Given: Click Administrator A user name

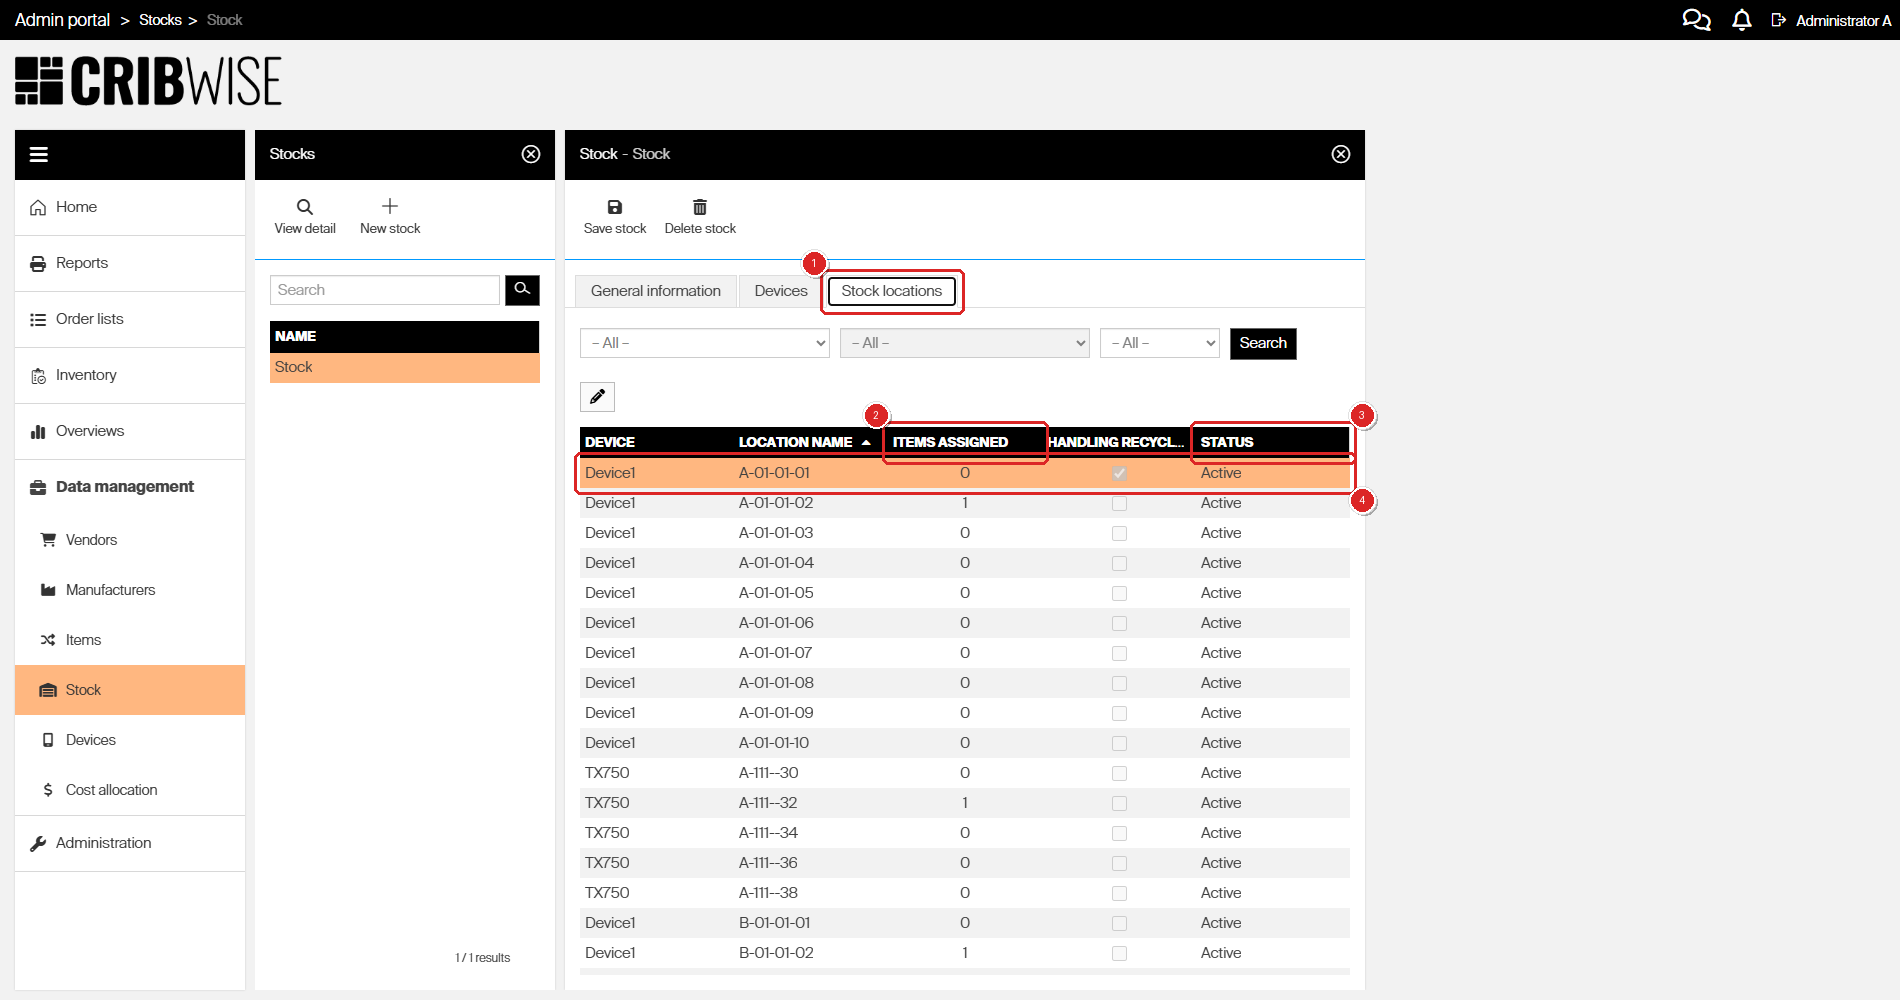Looking at the screenshot, I should 1843,20.
